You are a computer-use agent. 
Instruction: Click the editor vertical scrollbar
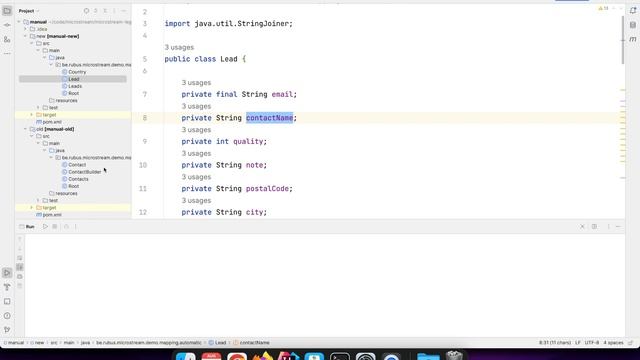pyautogui.click(x=622, y=41)
